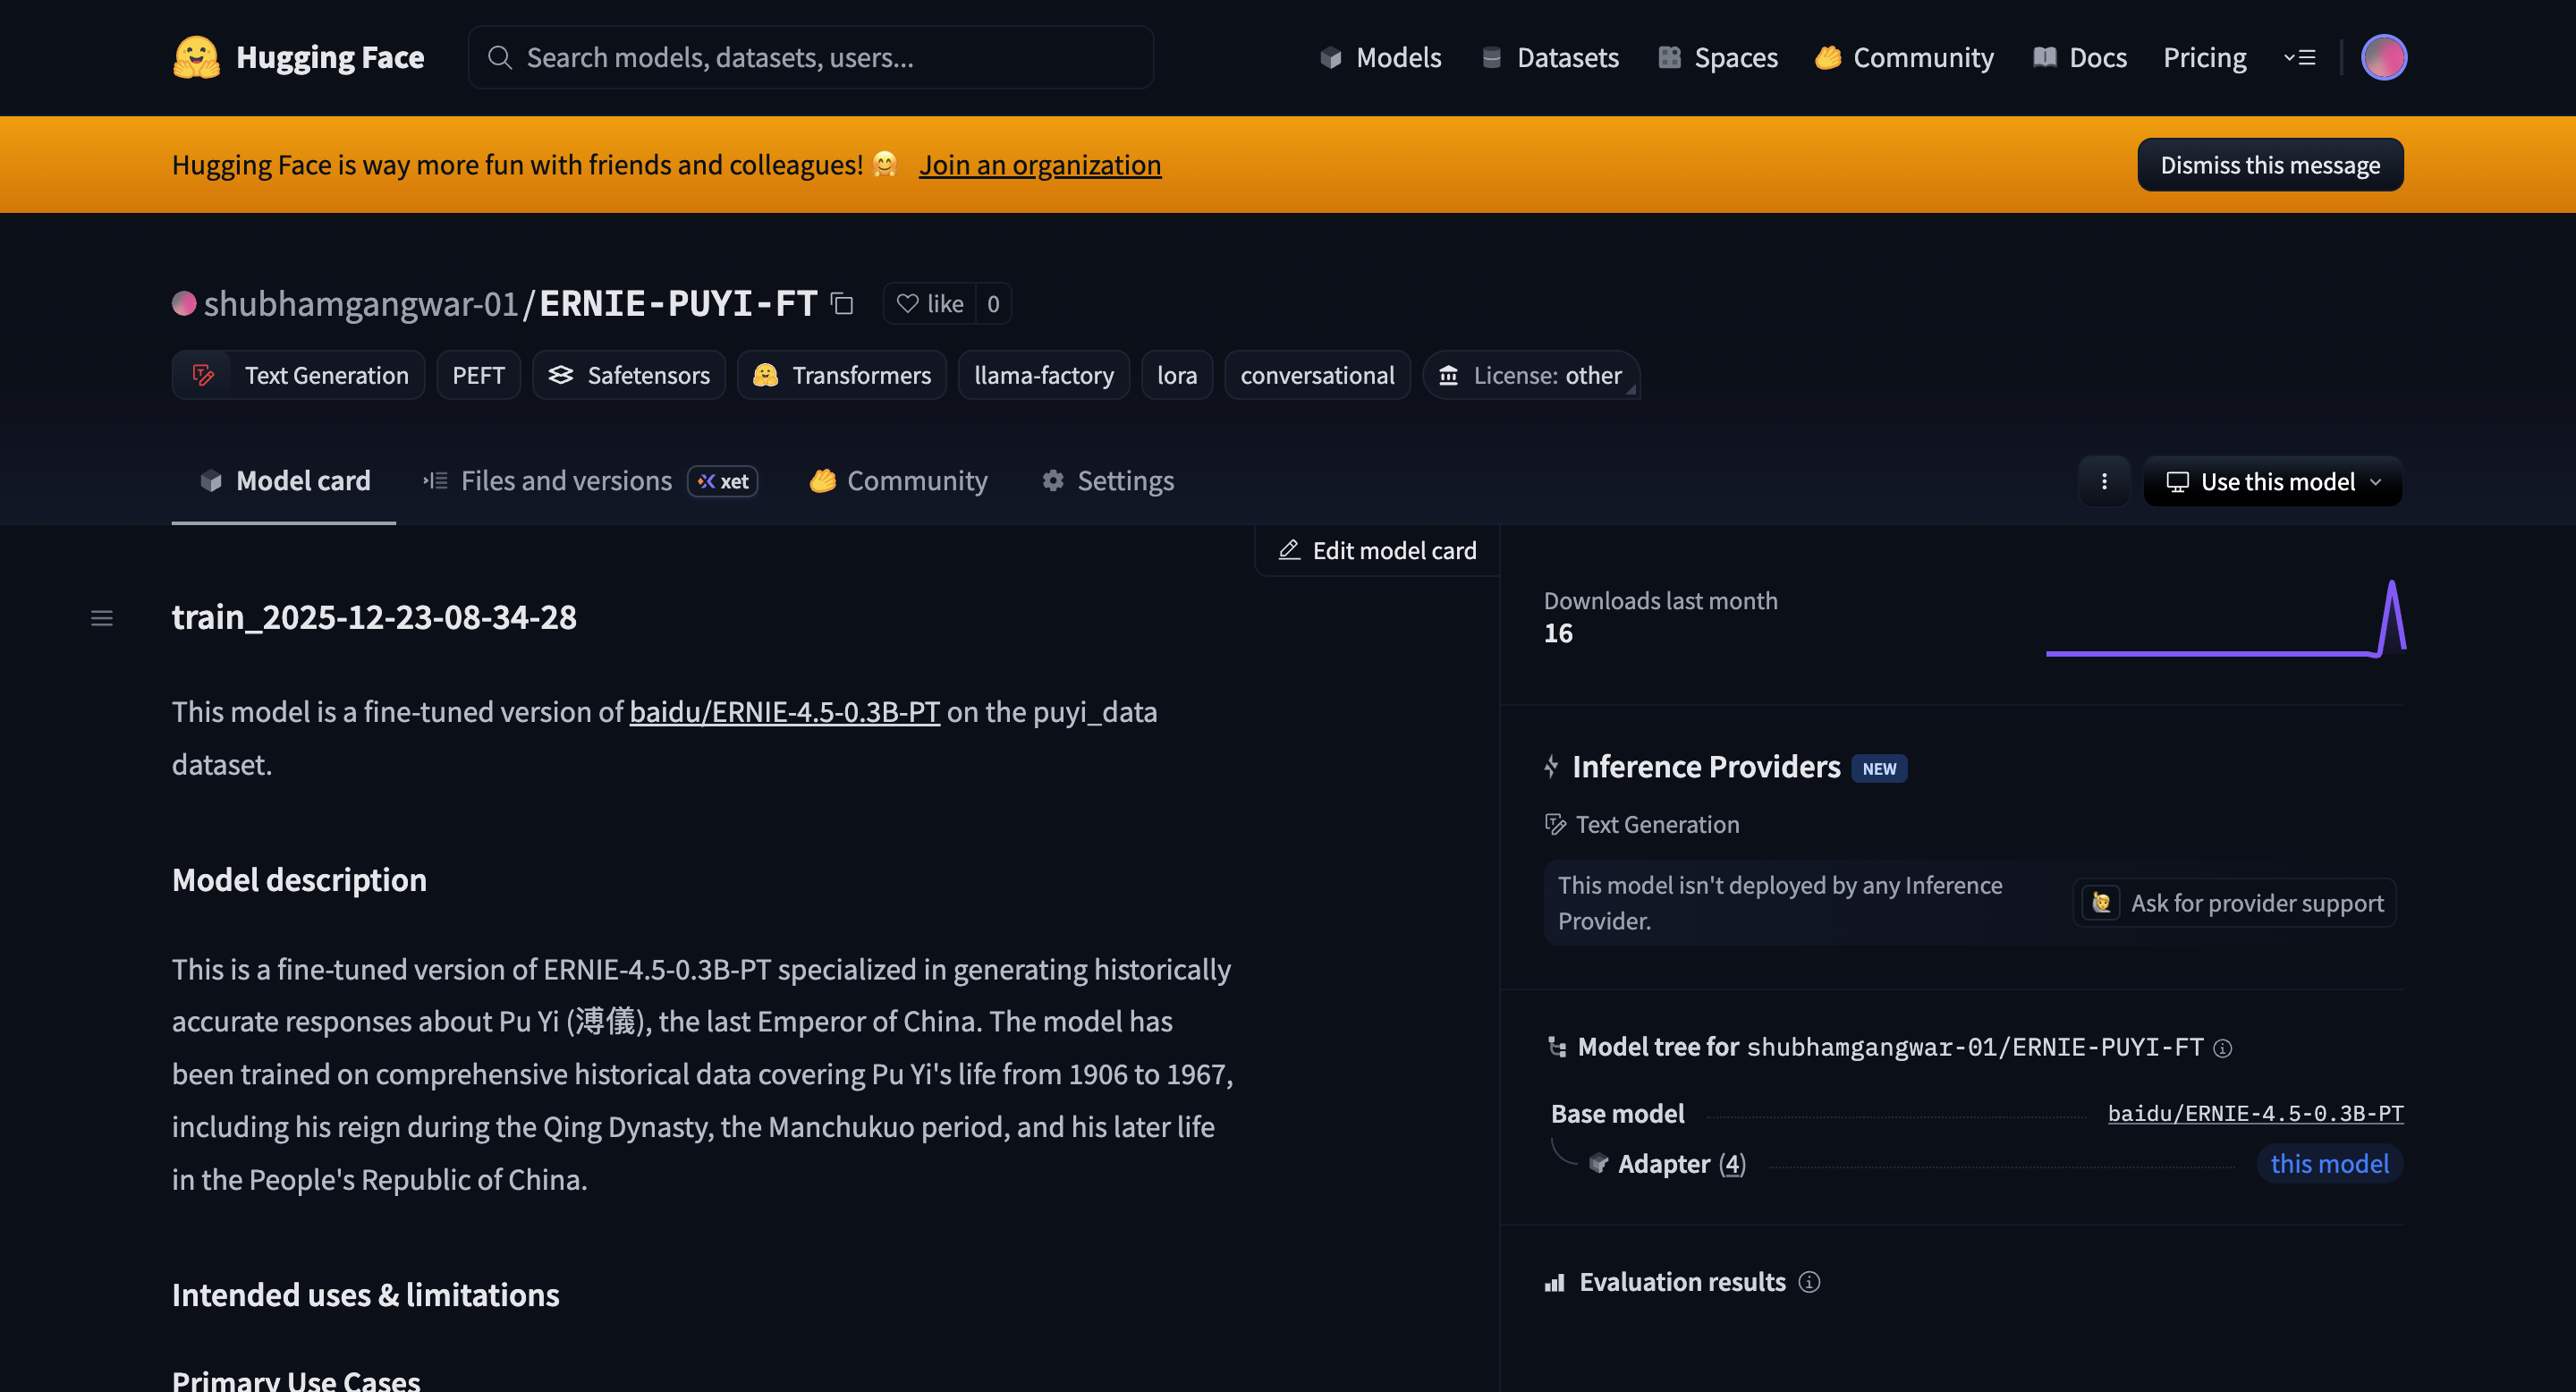2576x1392 pixels.
Task: Copy the model name to clipboard
Action: 842,304
